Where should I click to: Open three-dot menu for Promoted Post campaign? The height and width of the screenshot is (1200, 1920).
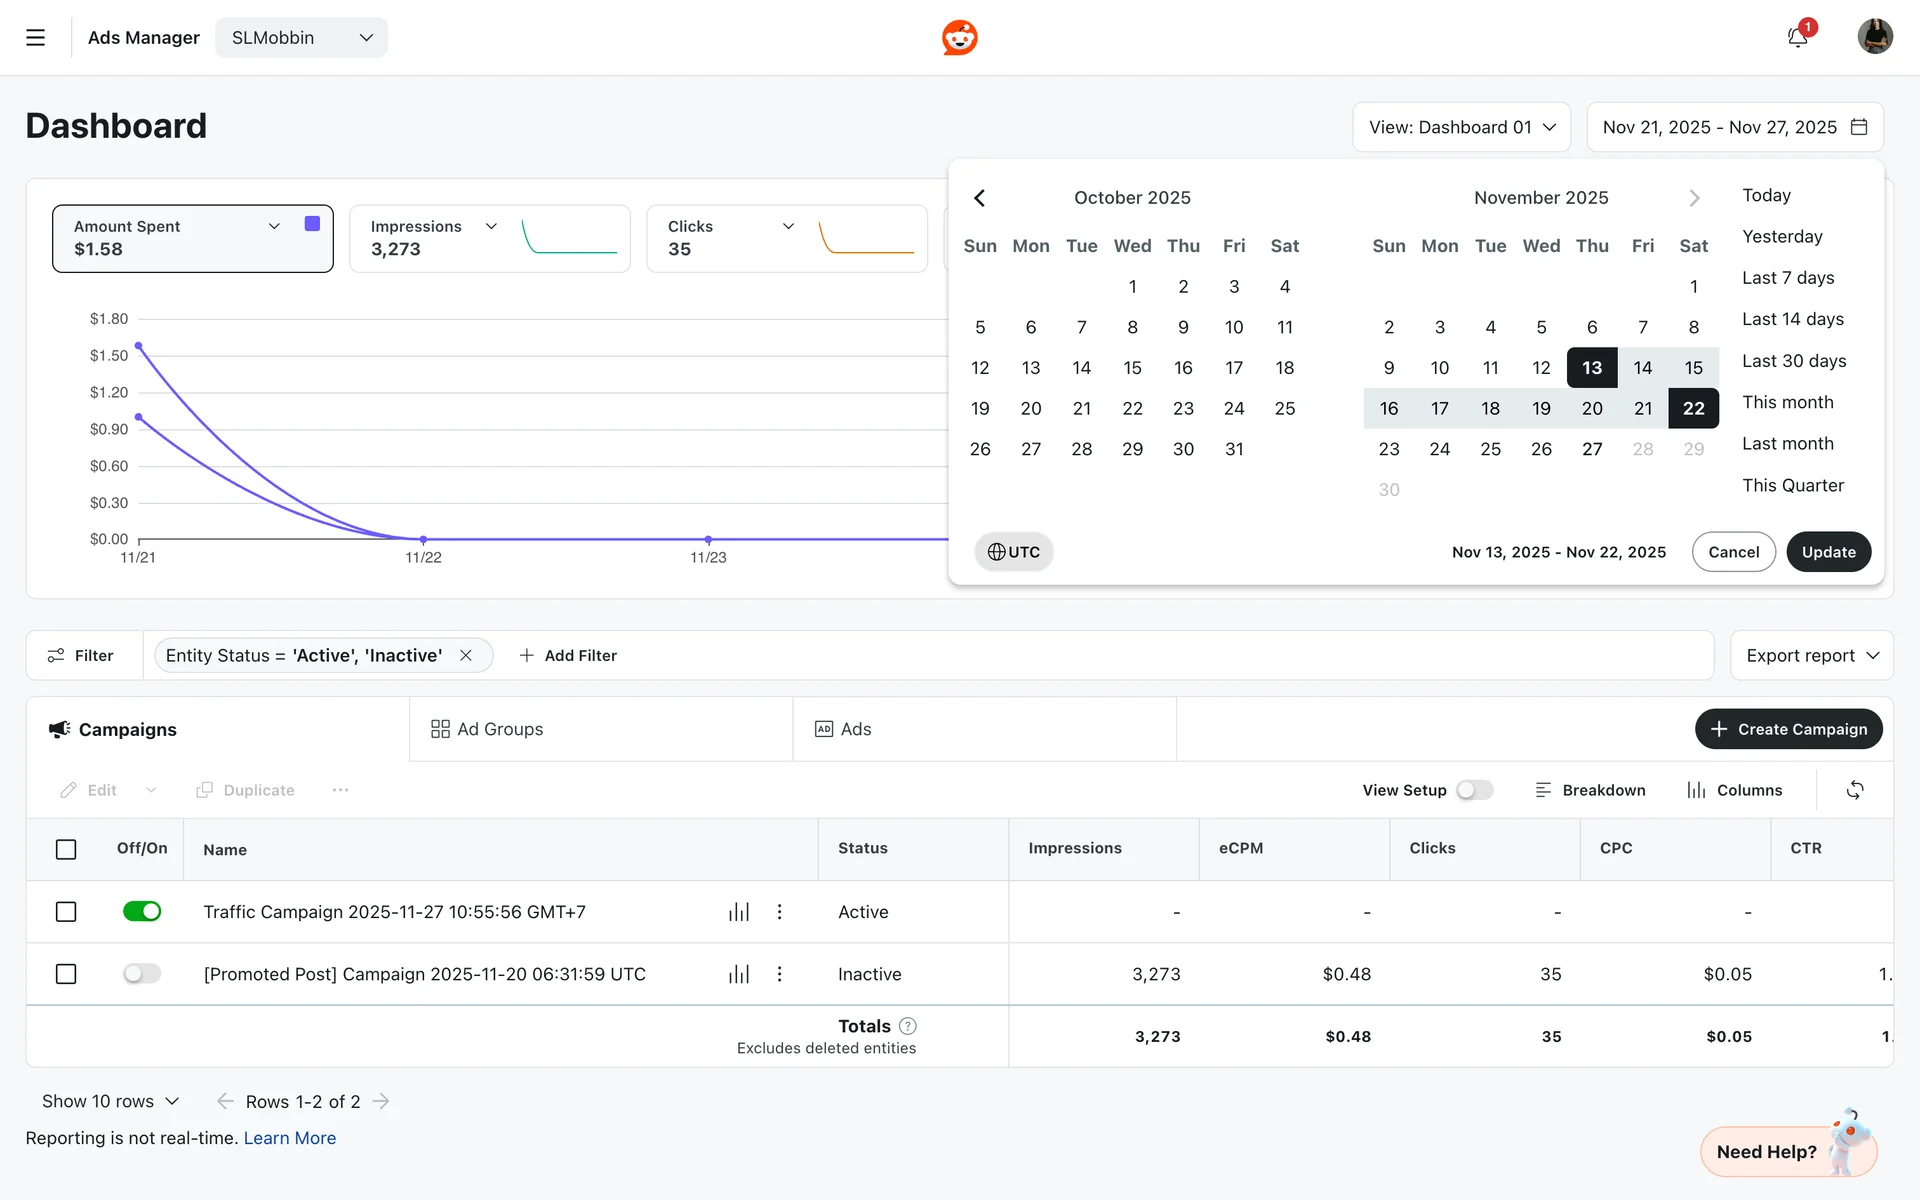[780, 974]
